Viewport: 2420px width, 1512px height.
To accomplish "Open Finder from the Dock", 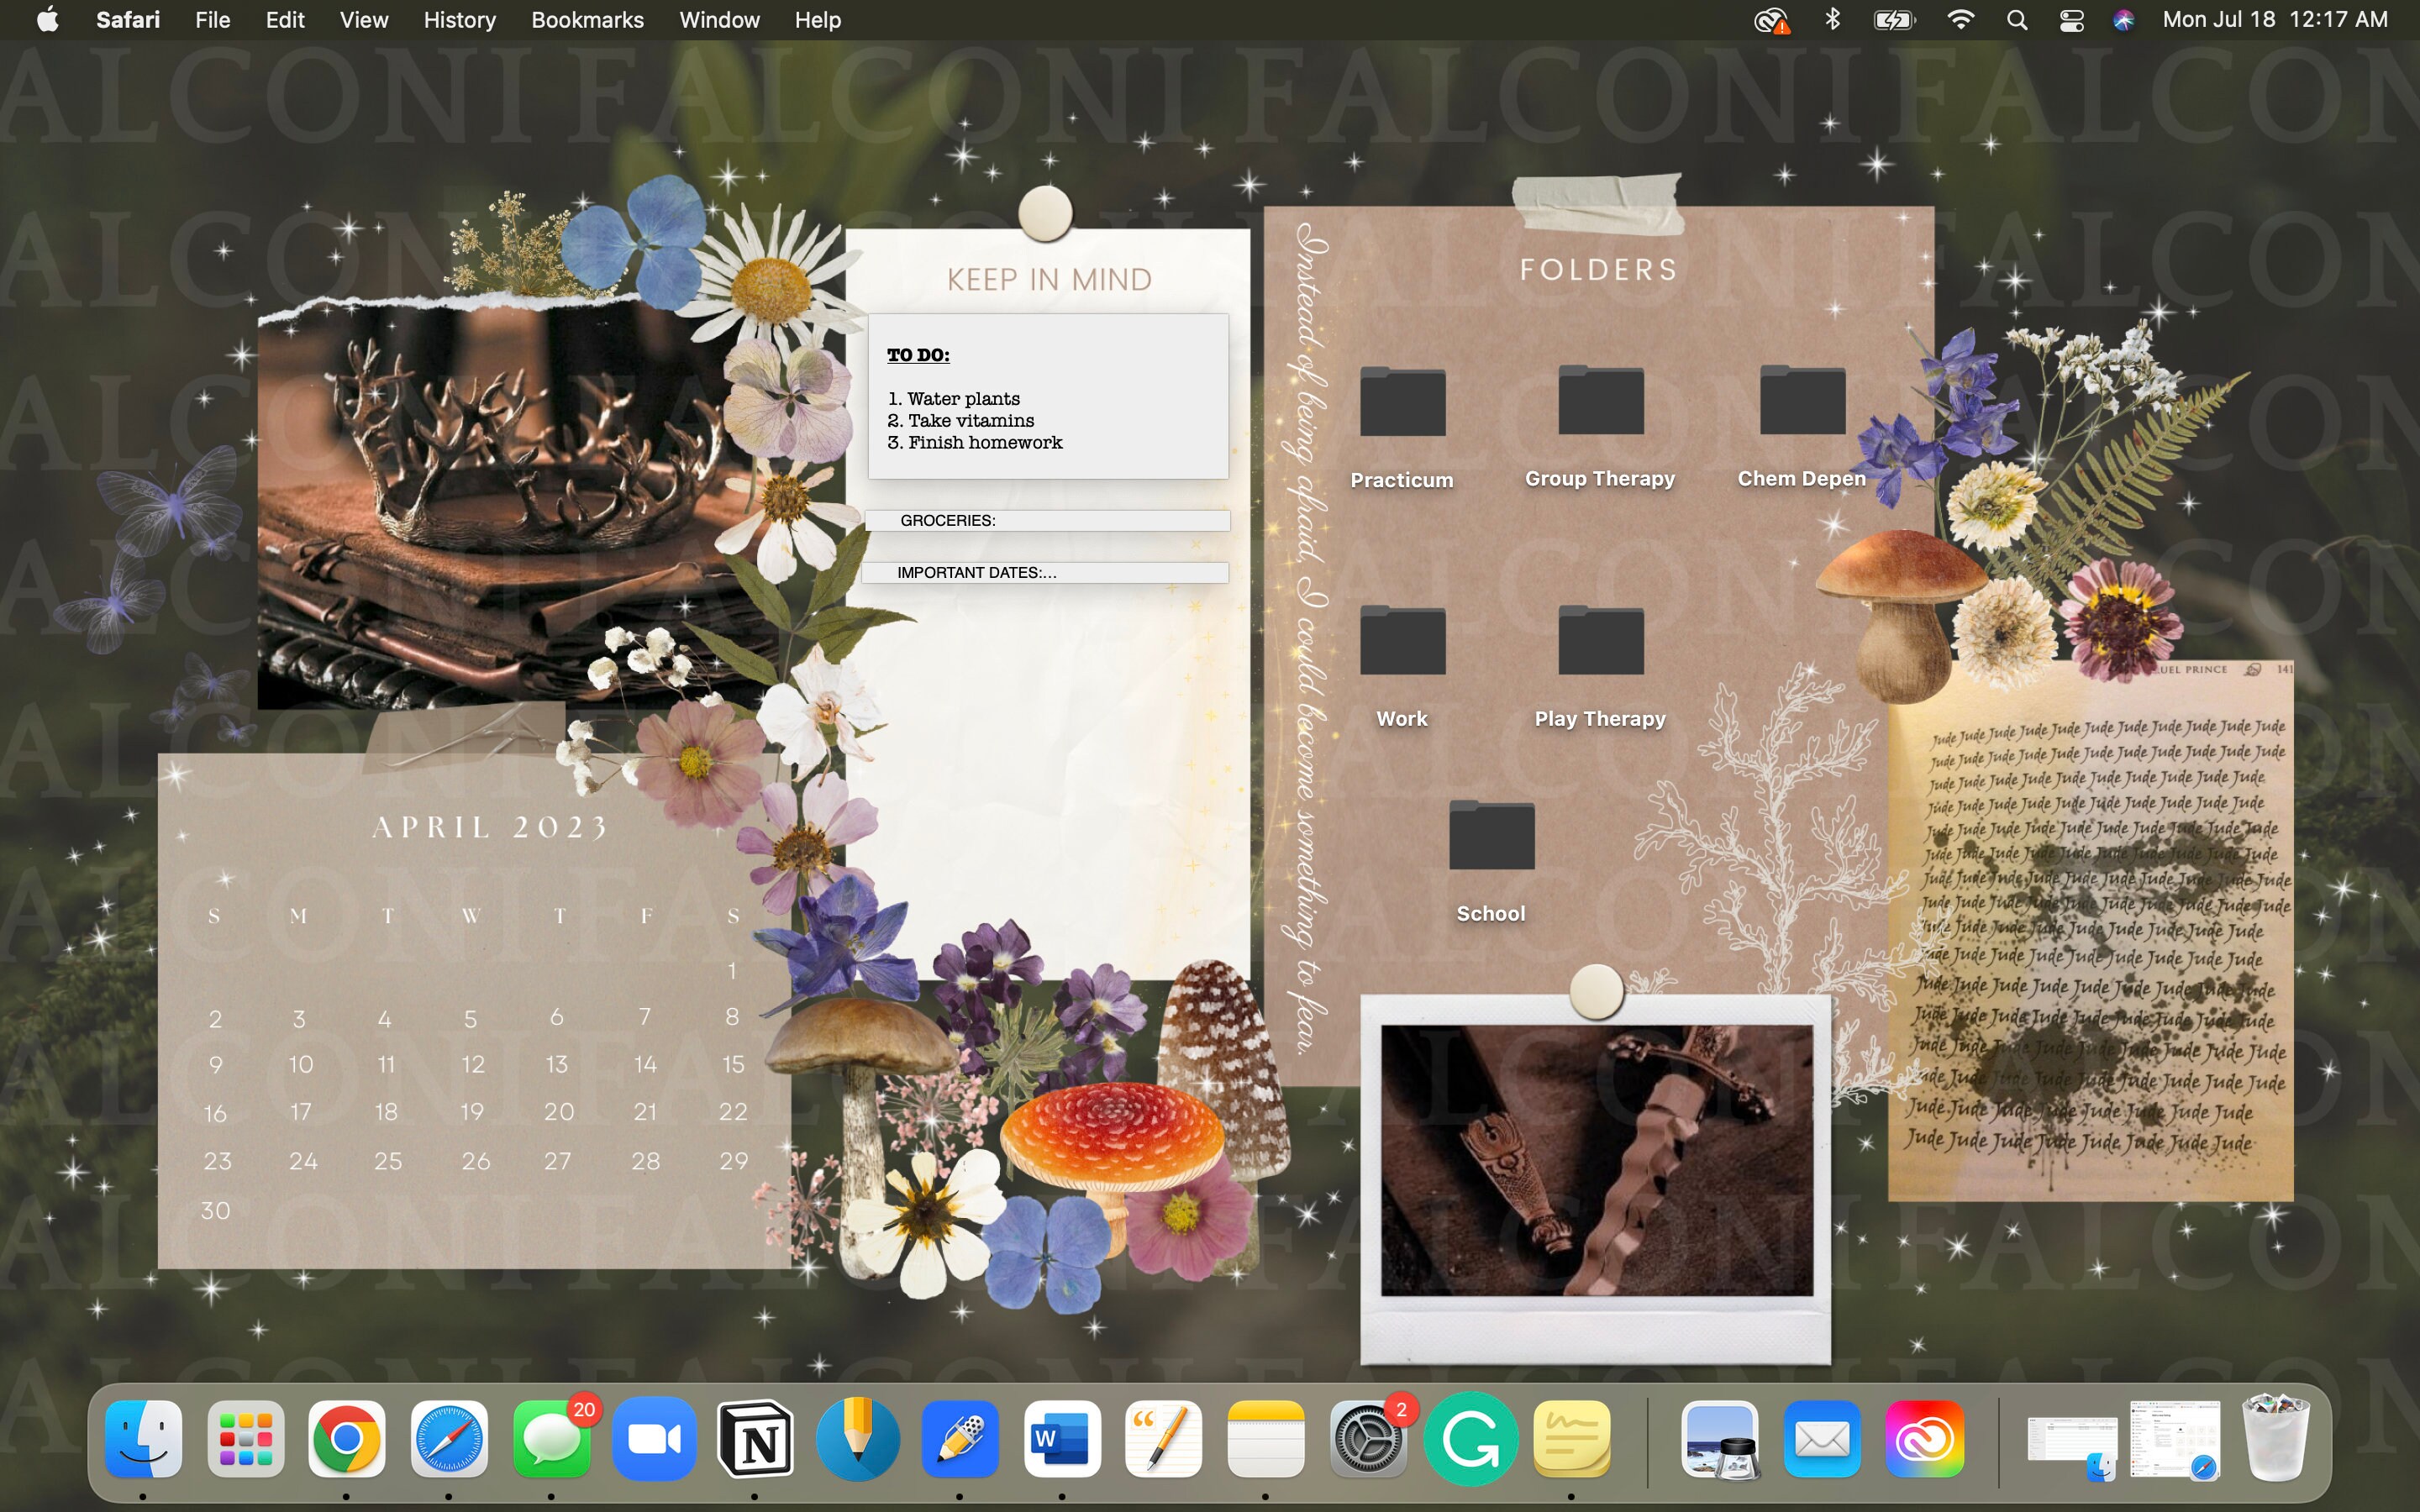I will (140, 1438).
